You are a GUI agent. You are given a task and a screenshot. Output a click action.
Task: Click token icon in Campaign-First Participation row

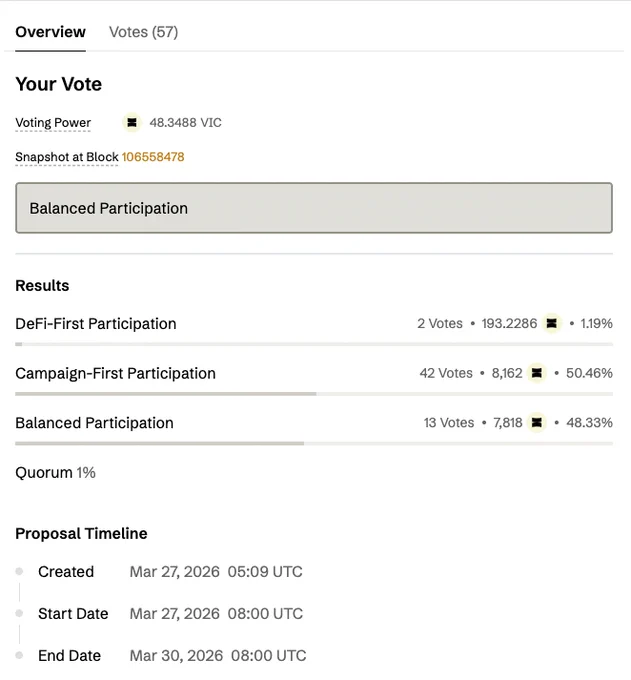pos(536,373)
